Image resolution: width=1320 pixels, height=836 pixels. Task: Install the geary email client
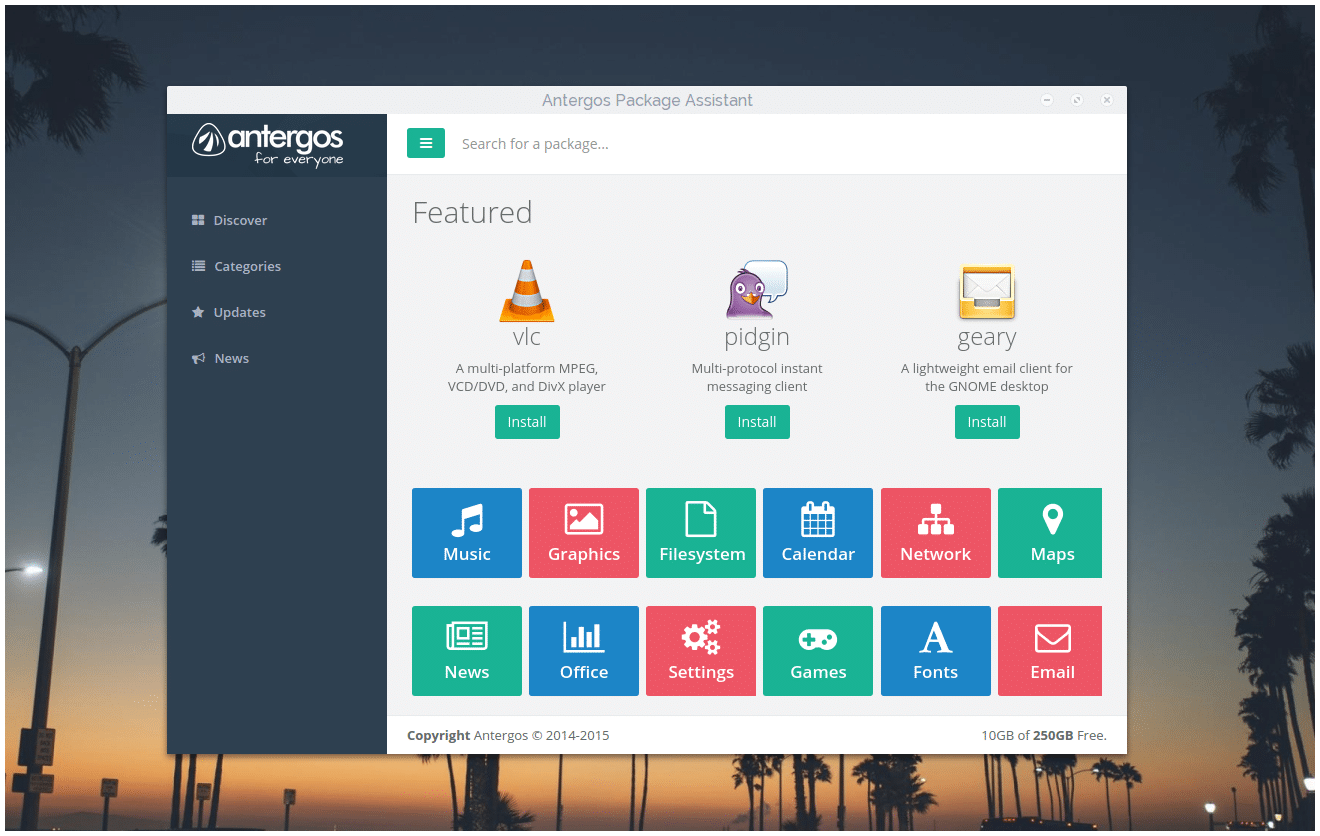pos(987,421)
